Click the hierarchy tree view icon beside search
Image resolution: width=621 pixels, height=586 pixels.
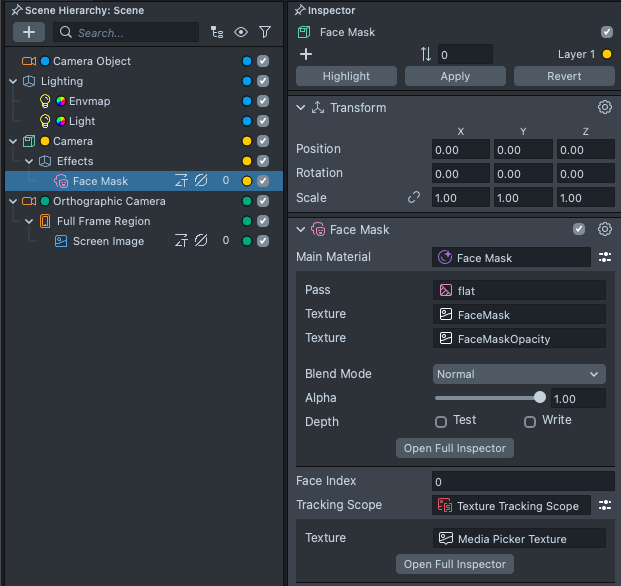[x=217, y=33]
